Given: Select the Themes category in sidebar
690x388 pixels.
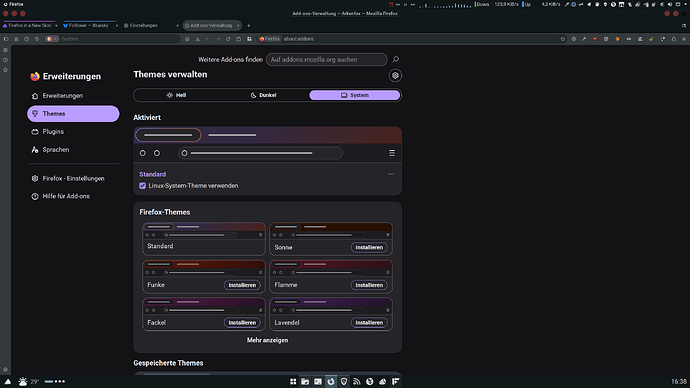Looking at the screenshot, I should [x=73, y=113].
